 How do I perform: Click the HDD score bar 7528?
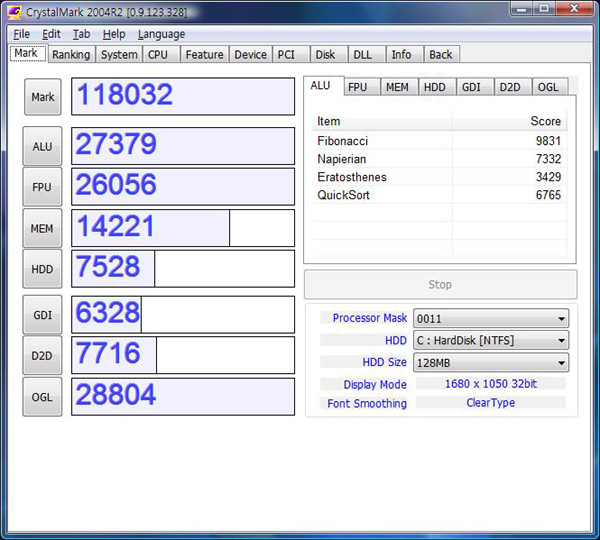coord(183,269)
